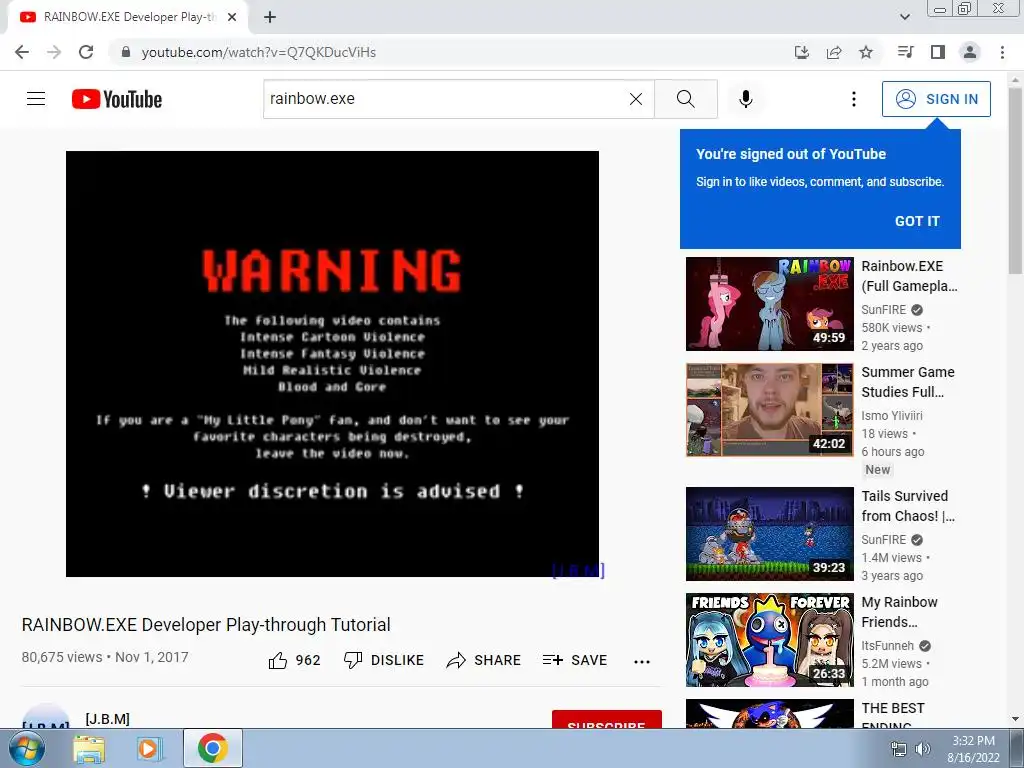Share this page from address bar
Viewport: 1024px width, 768px height.
pos(834,52)
